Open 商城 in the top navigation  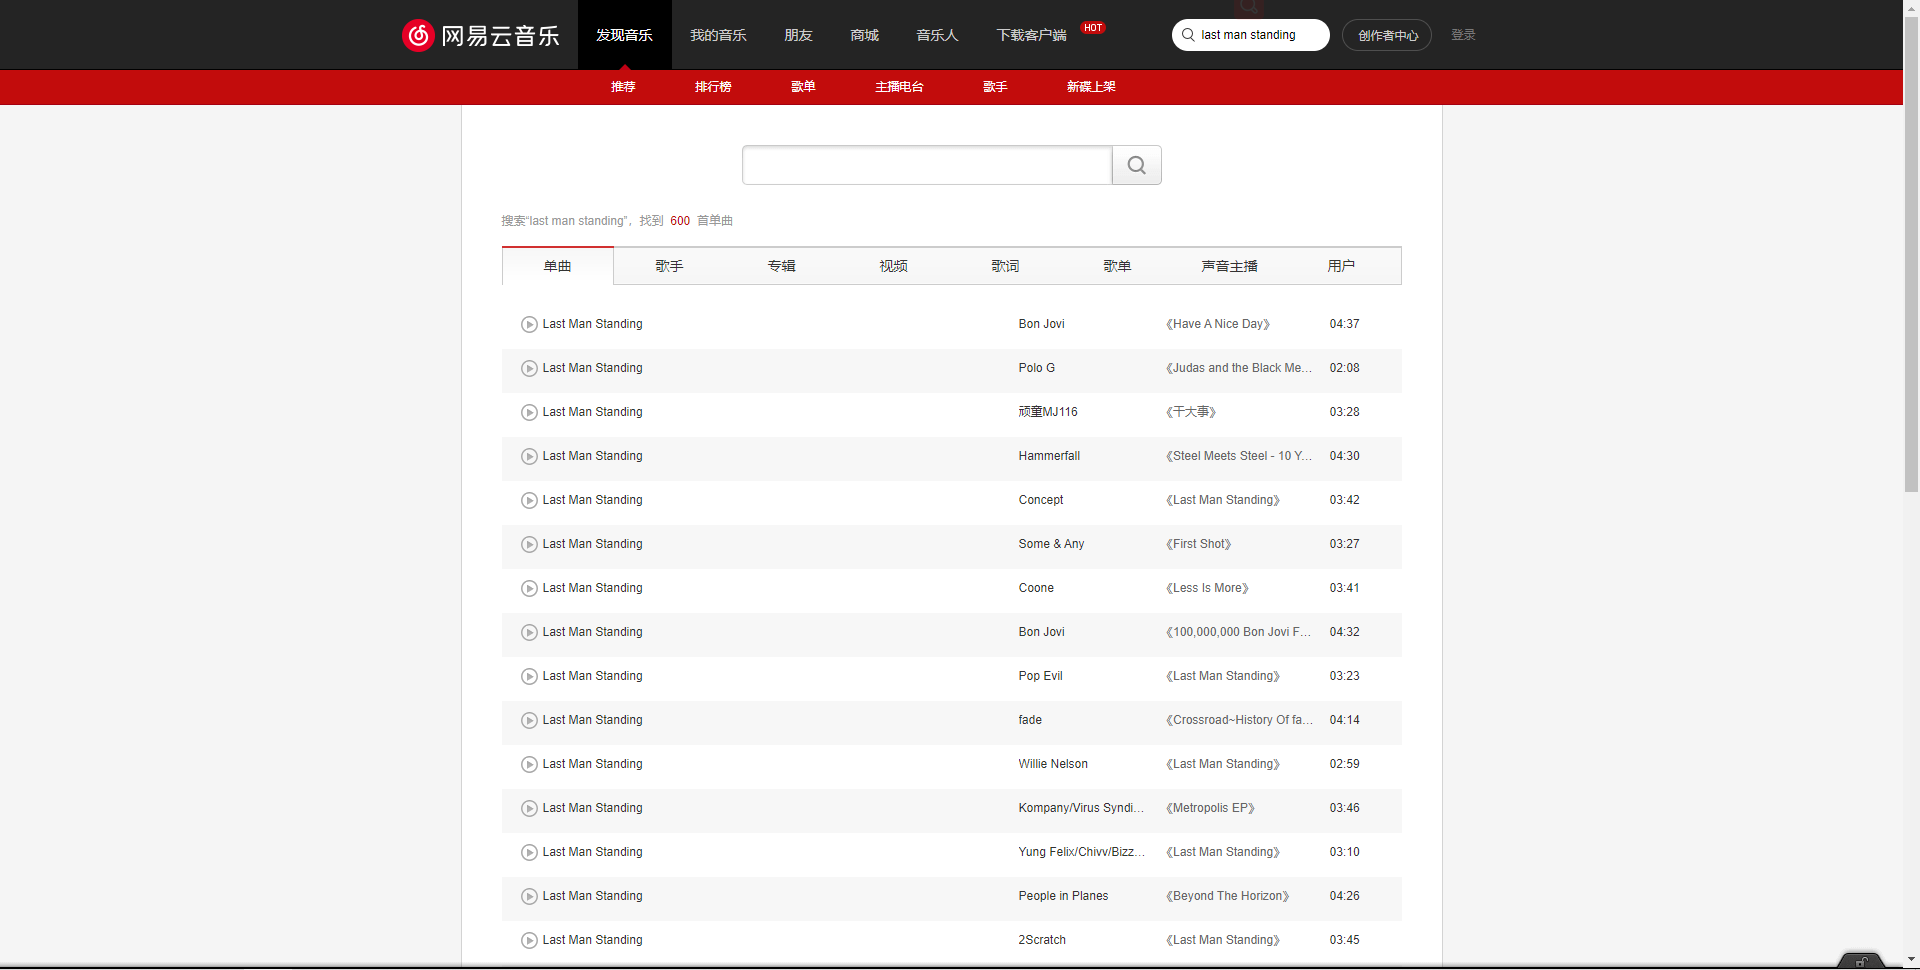coord(864,35)
